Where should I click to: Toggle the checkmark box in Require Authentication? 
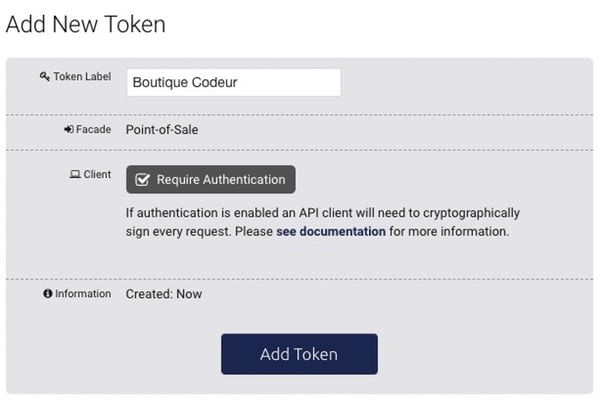(x=142, y=180)
